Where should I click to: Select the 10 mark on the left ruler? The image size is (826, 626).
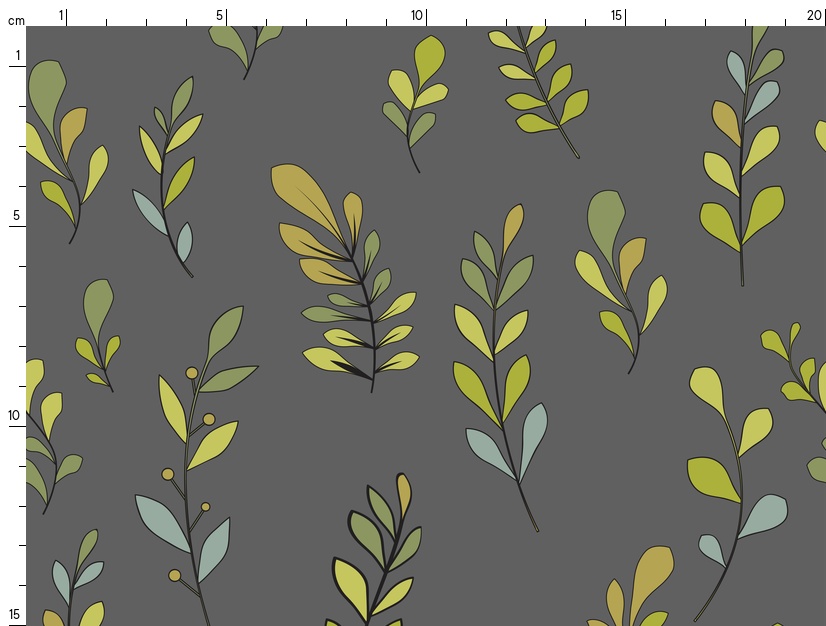tap(15, 416)
